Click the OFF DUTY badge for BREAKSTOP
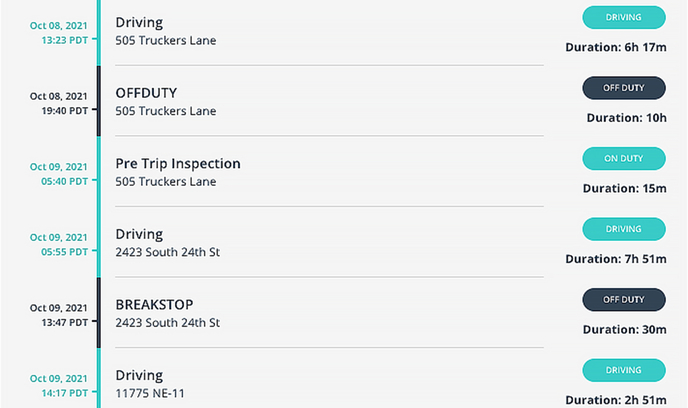This screenshot has height=408, width=688. (624, 300)
